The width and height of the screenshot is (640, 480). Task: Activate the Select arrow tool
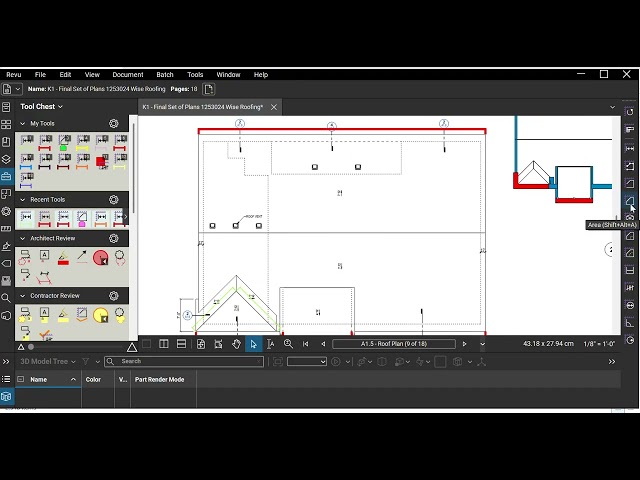[x=253, y=344]
